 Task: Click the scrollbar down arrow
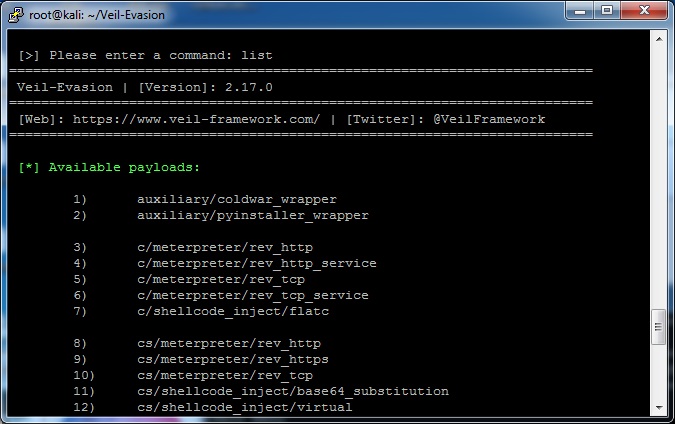[x=659, y=407]
